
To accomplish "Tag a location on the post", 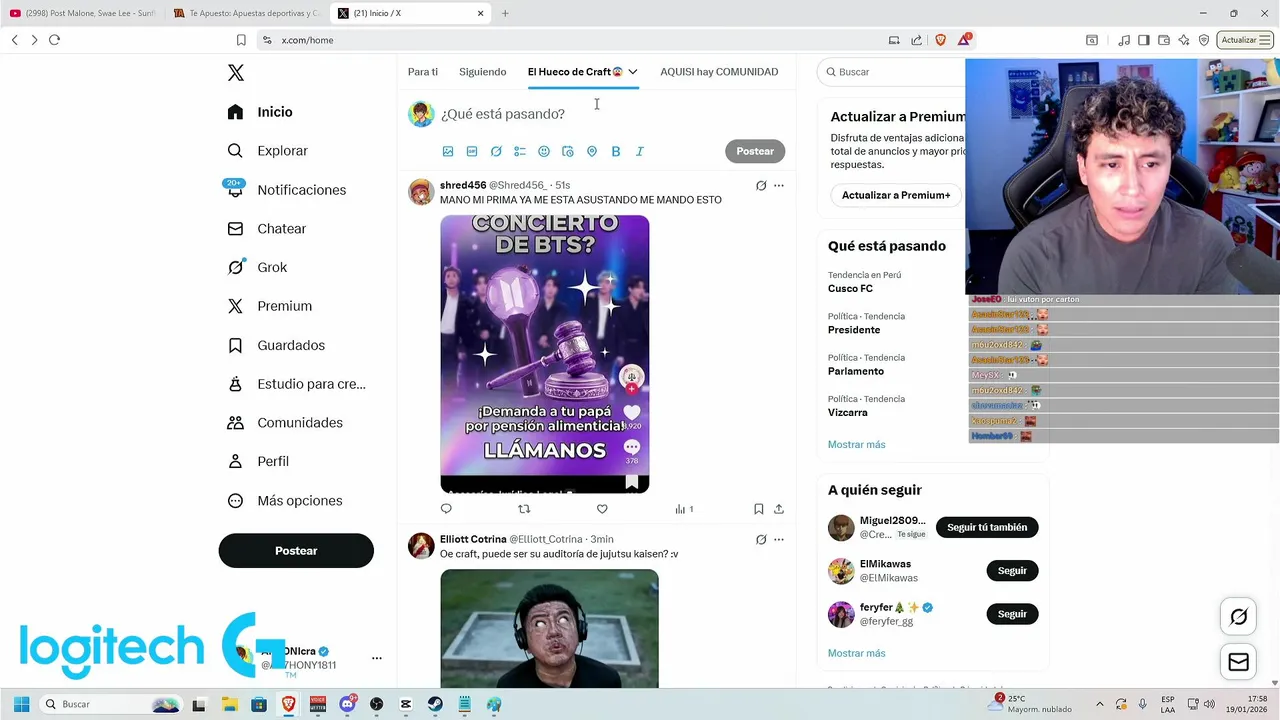I will pos(592,151).
